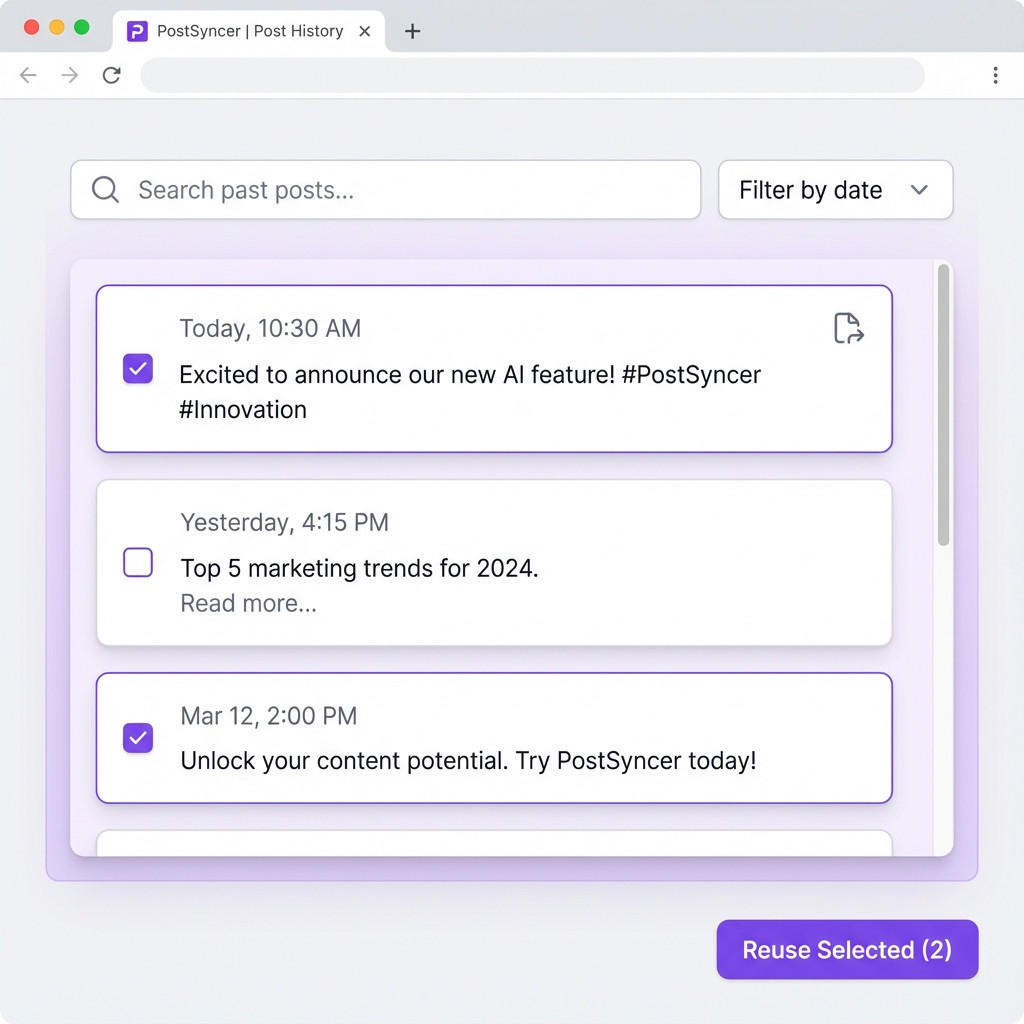This screenshot has width=1024, height=1024.
Task: Click the Reuse Selected (2) button
Action: coord(847,950)
